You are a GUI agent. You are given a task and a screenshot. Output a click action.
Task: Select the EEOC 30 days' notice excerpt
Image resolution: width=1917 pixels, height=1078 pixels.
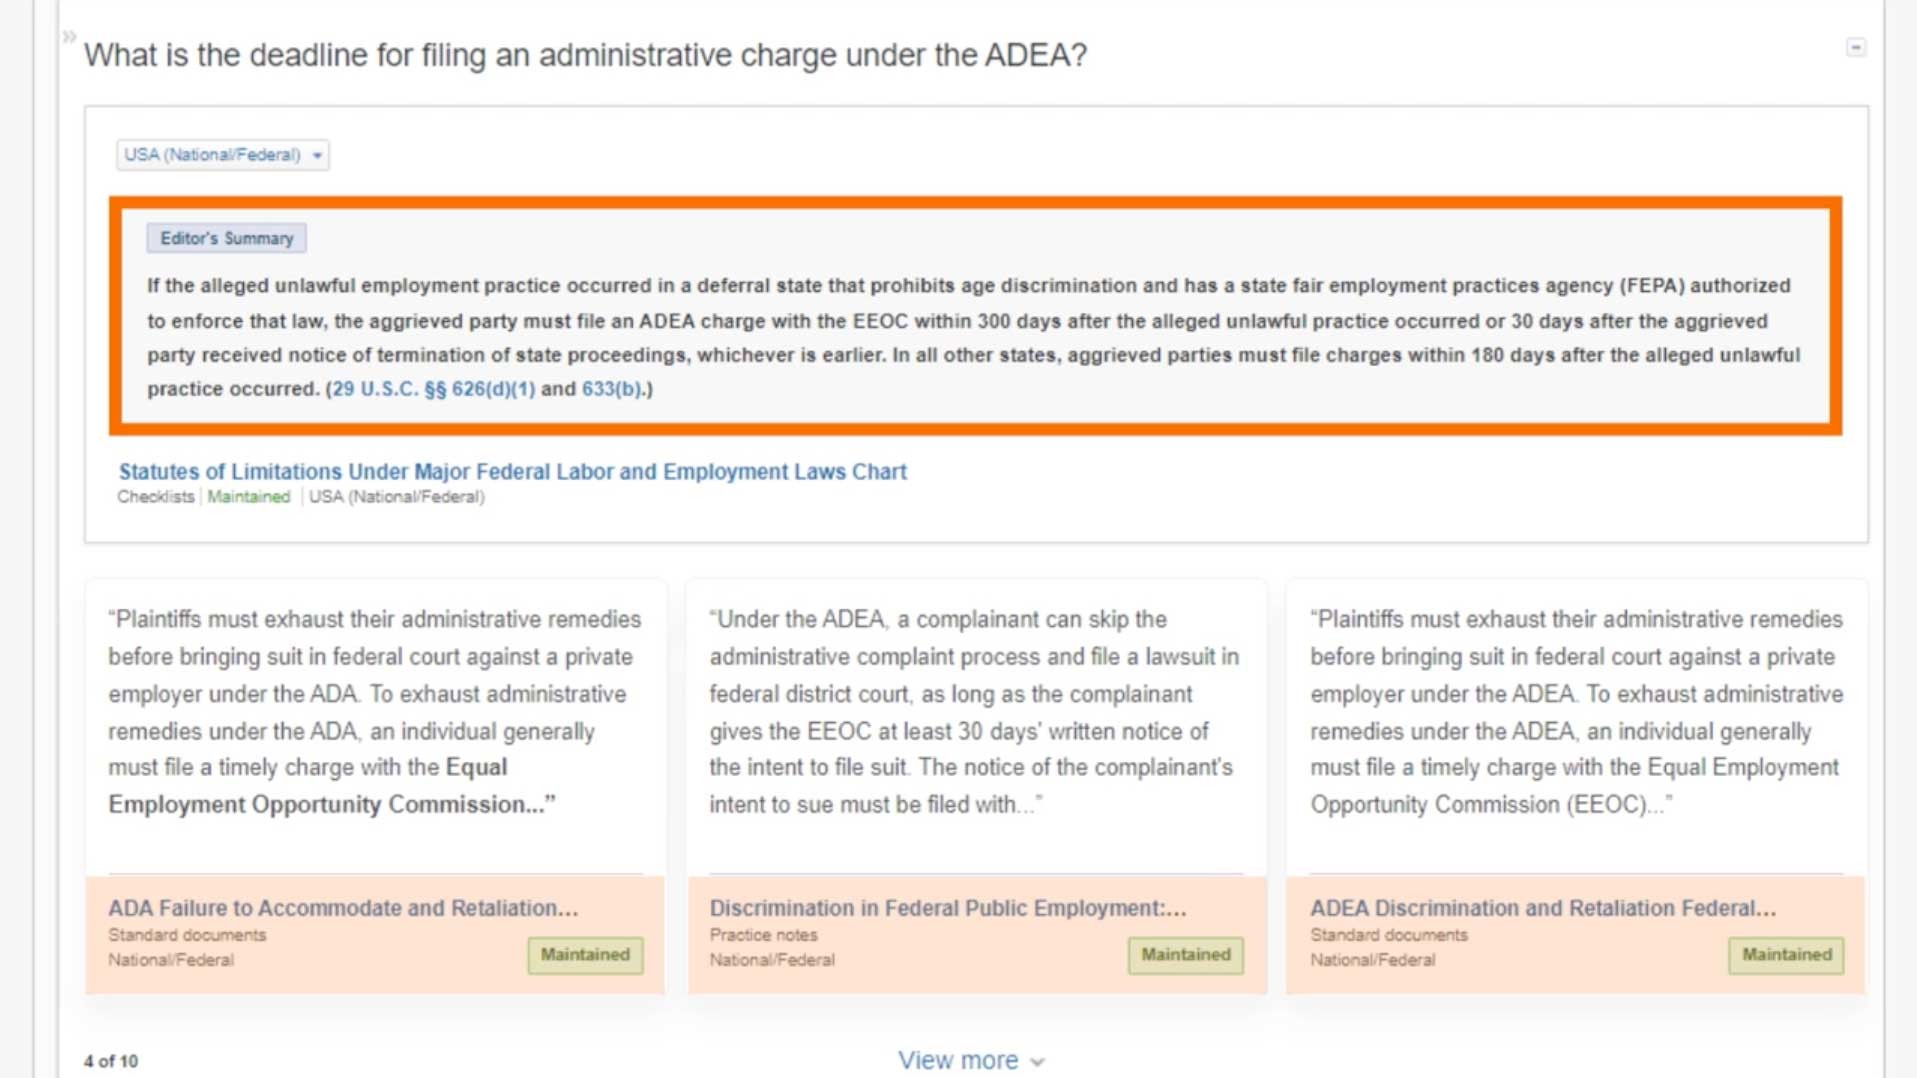[974, 711]
